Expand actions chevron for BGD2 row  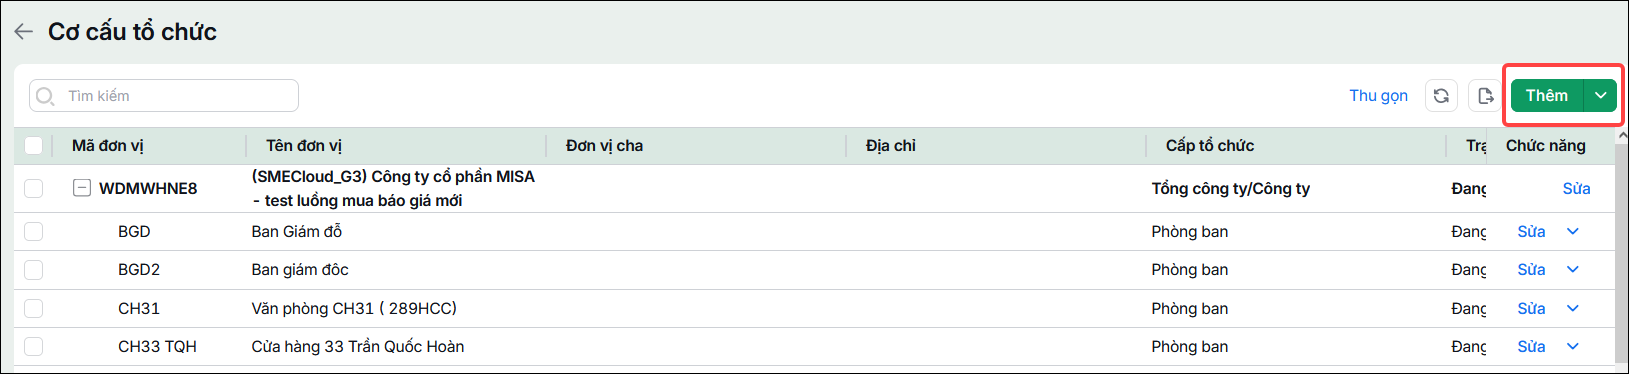[1573, 270]
